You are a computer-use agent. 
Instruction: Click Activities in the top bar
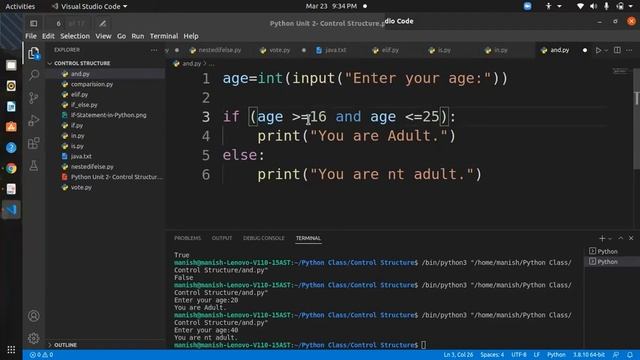pyautogui.click(x=20, y=6)
